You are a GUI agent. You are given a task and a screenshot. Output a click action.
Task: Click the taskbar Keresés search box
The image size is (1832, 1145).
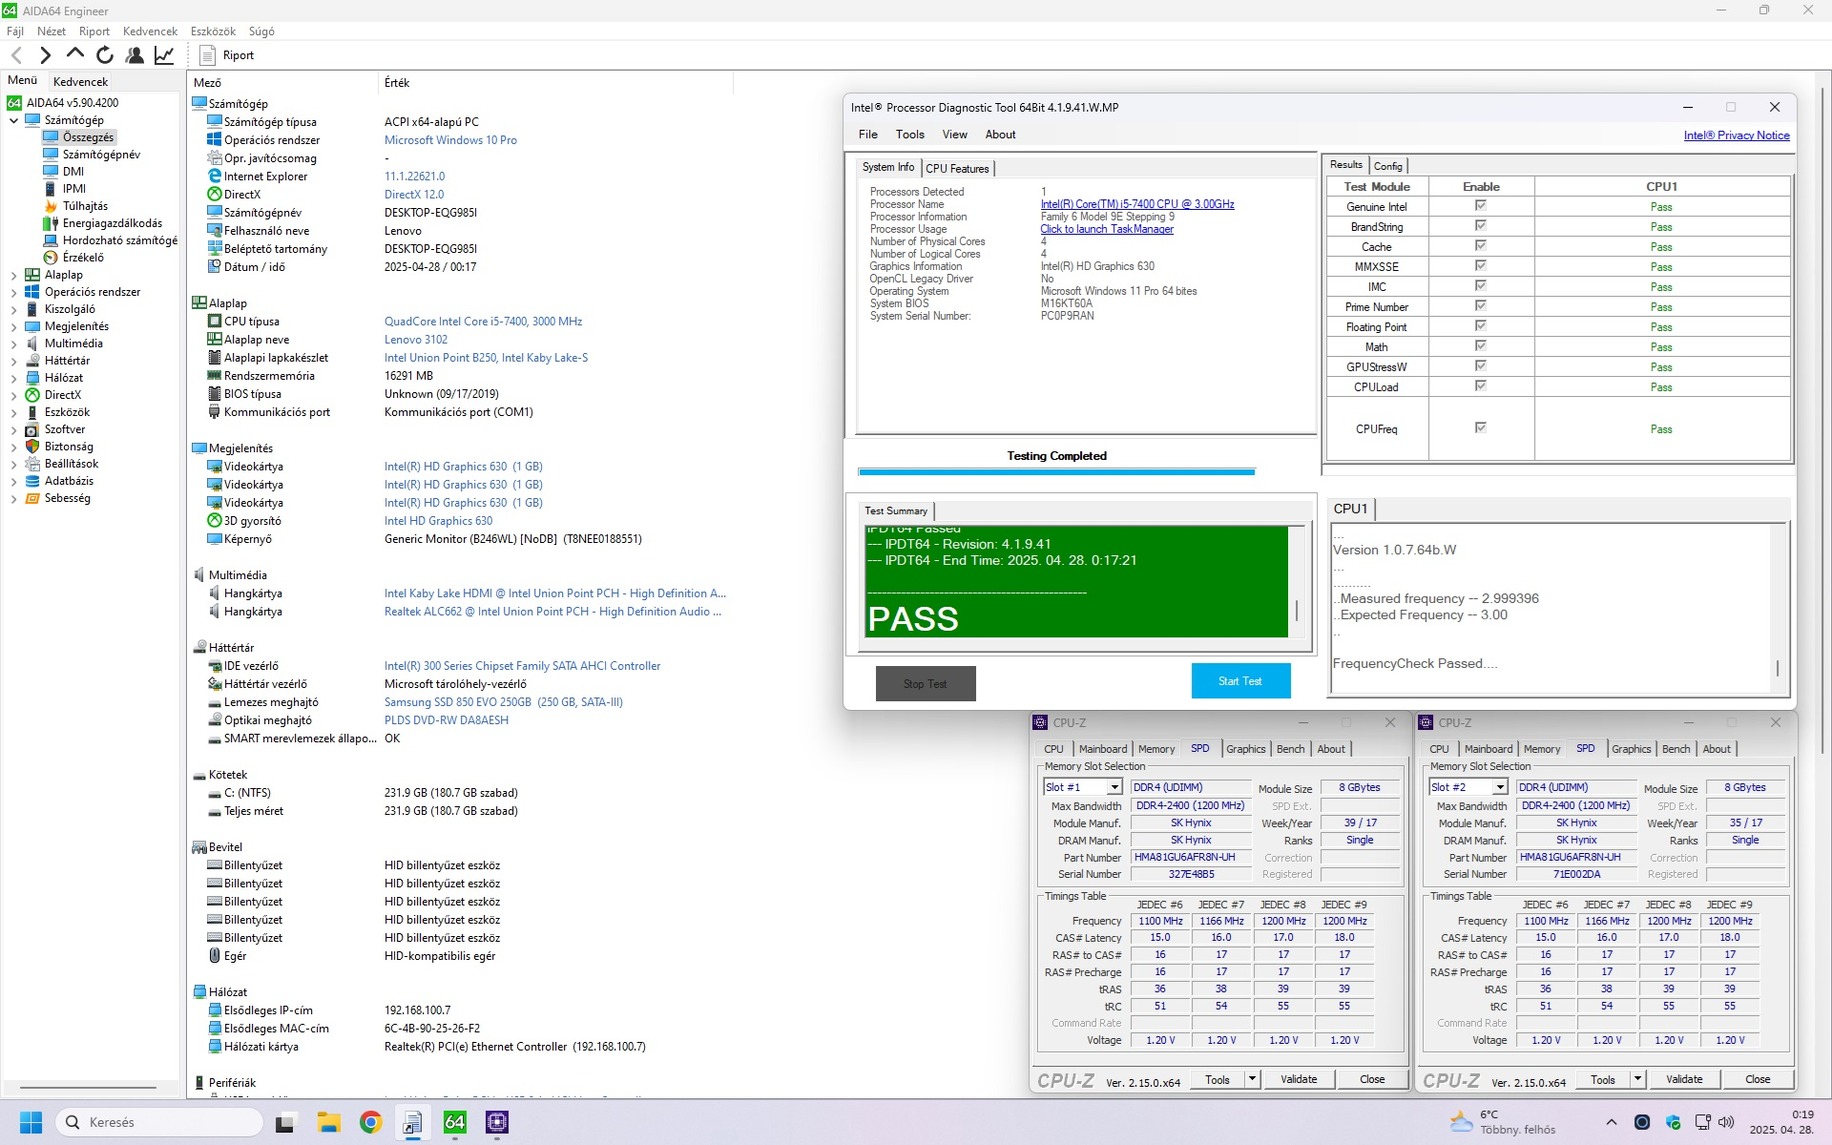coord(160,1122)
